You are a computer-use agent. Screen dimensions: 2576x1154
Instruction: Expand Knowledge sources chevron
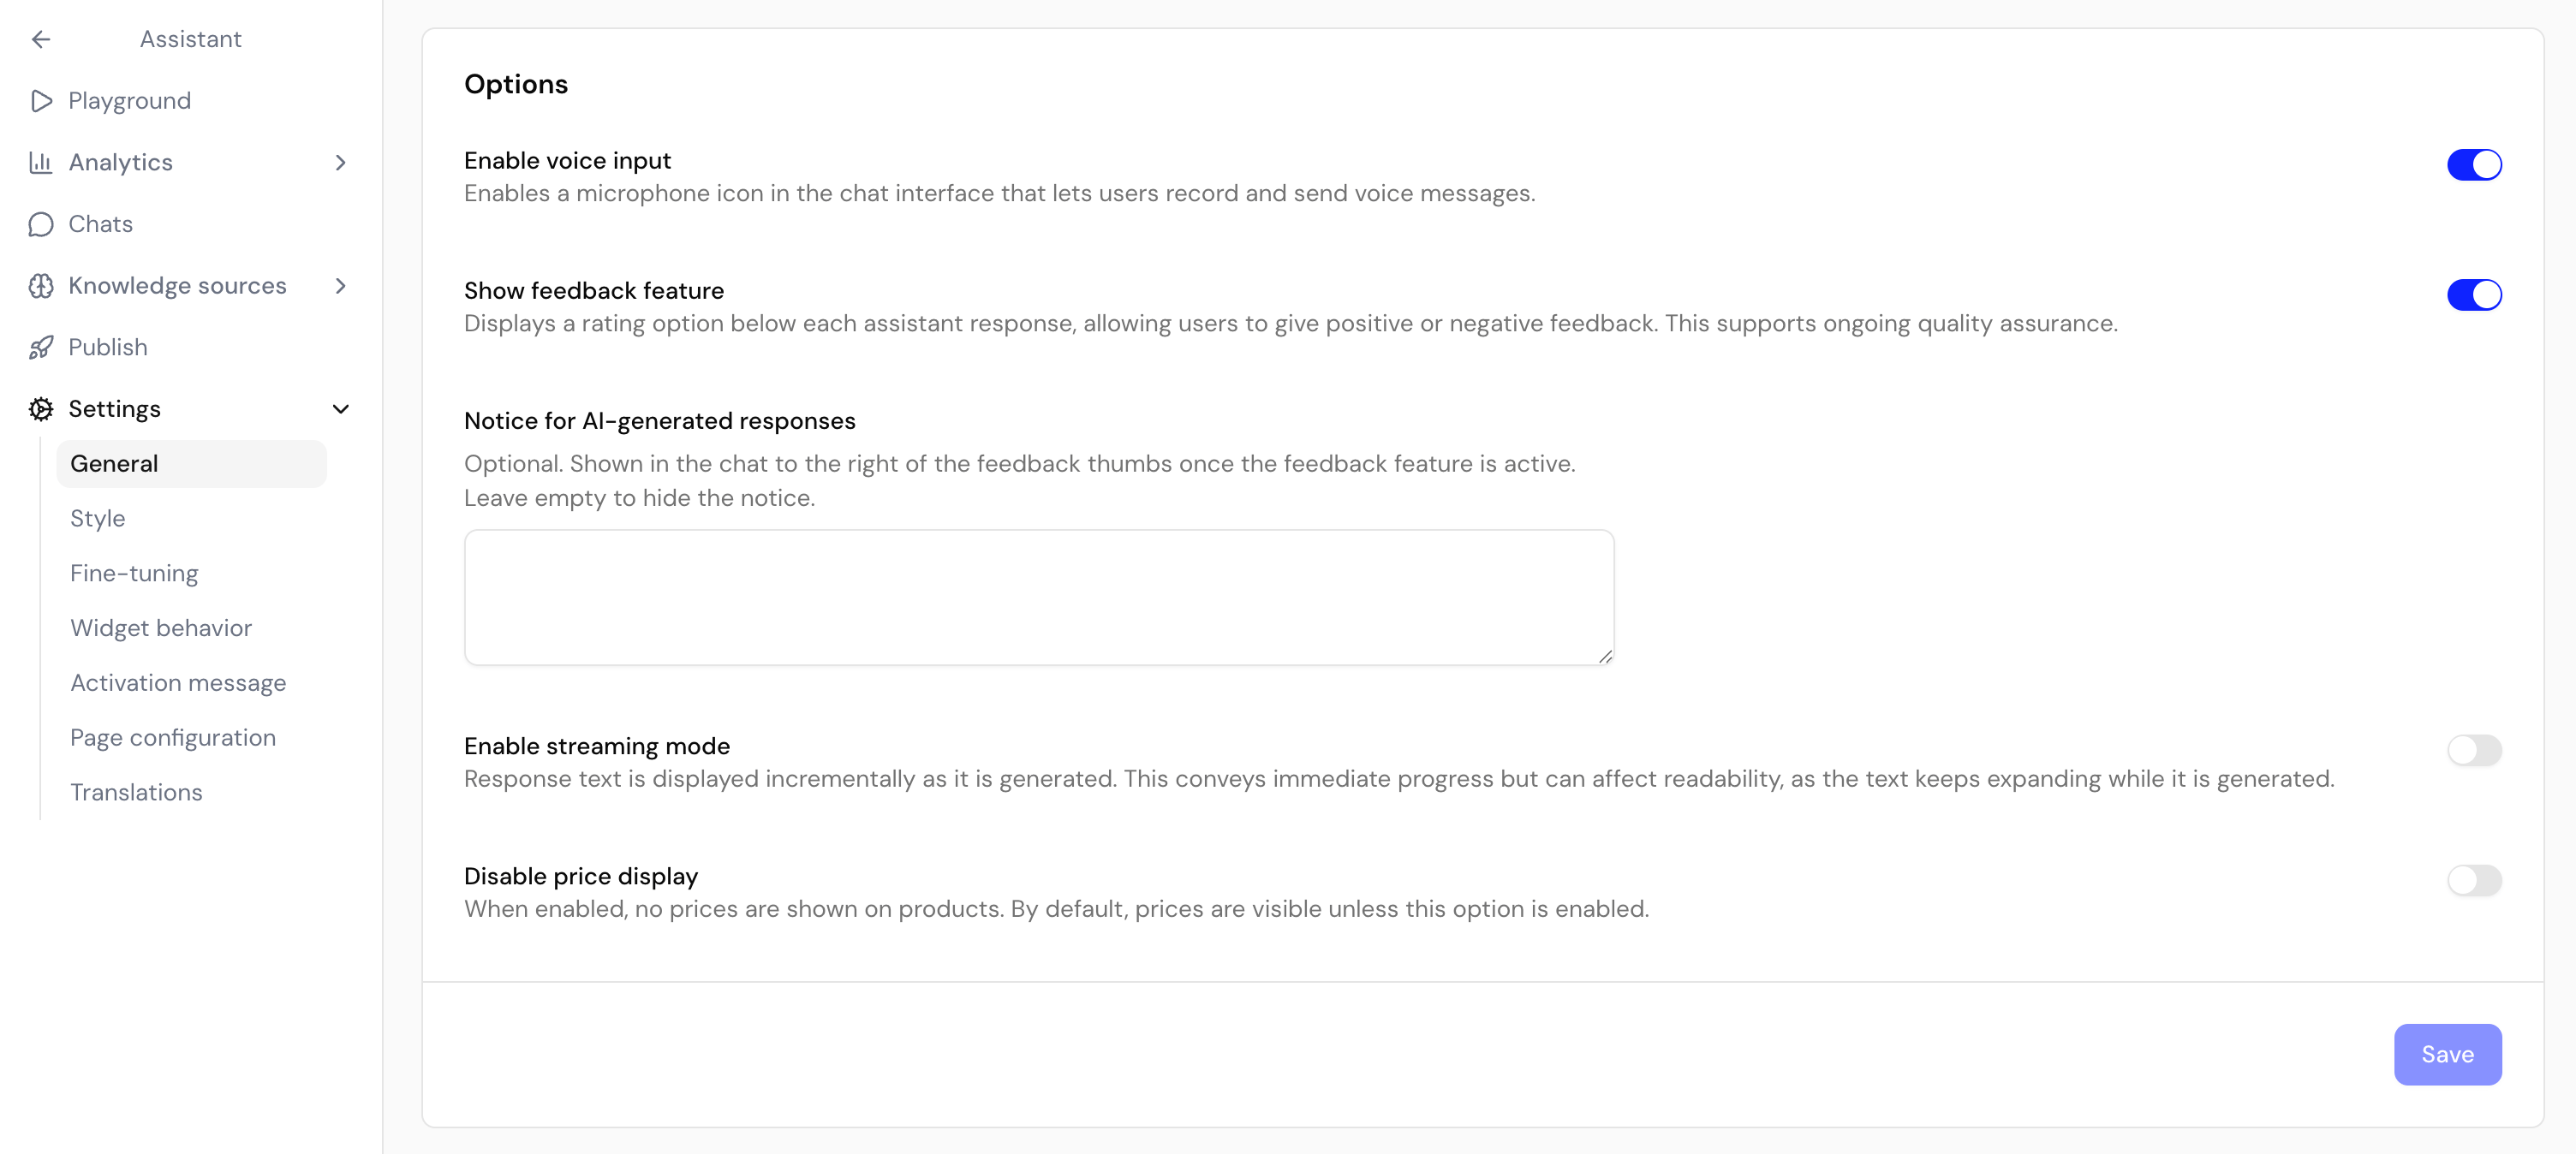(341, 286)
